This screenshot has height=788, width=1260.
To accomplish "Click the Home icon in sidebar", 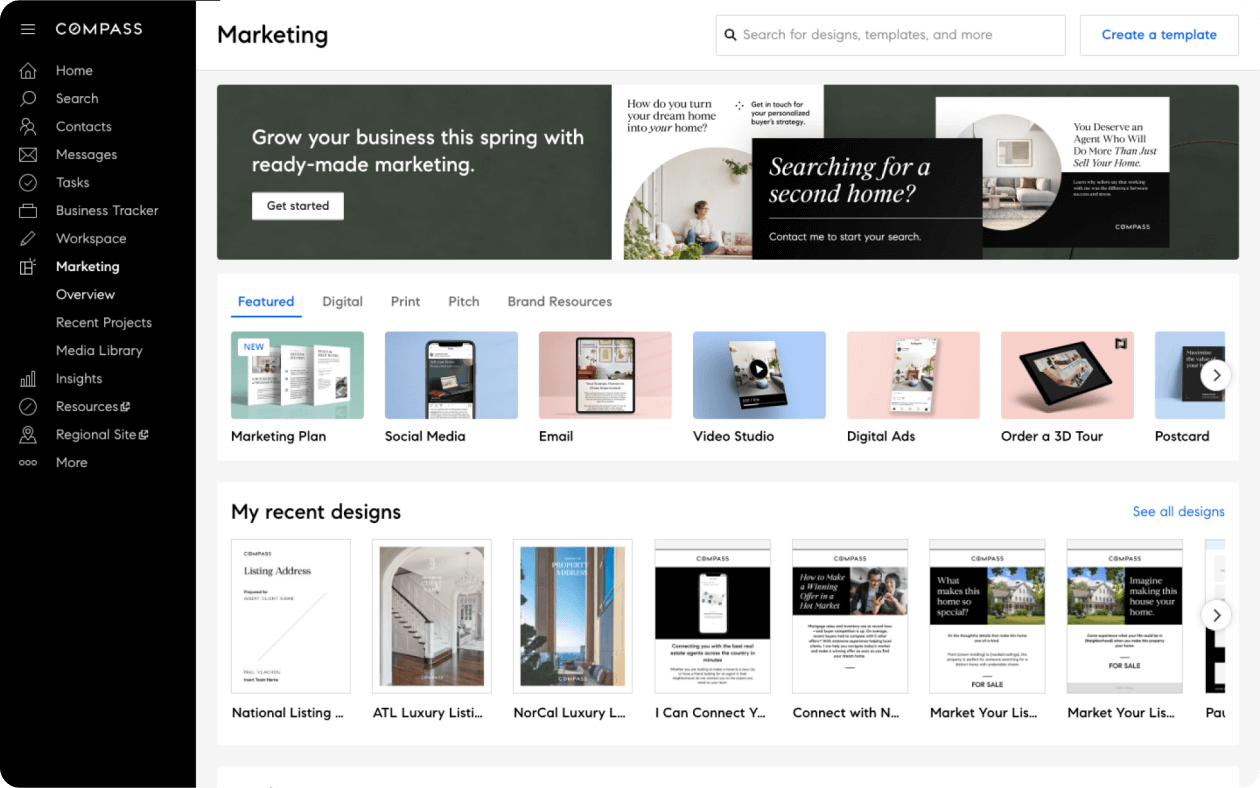I will (x=28, y=71).
